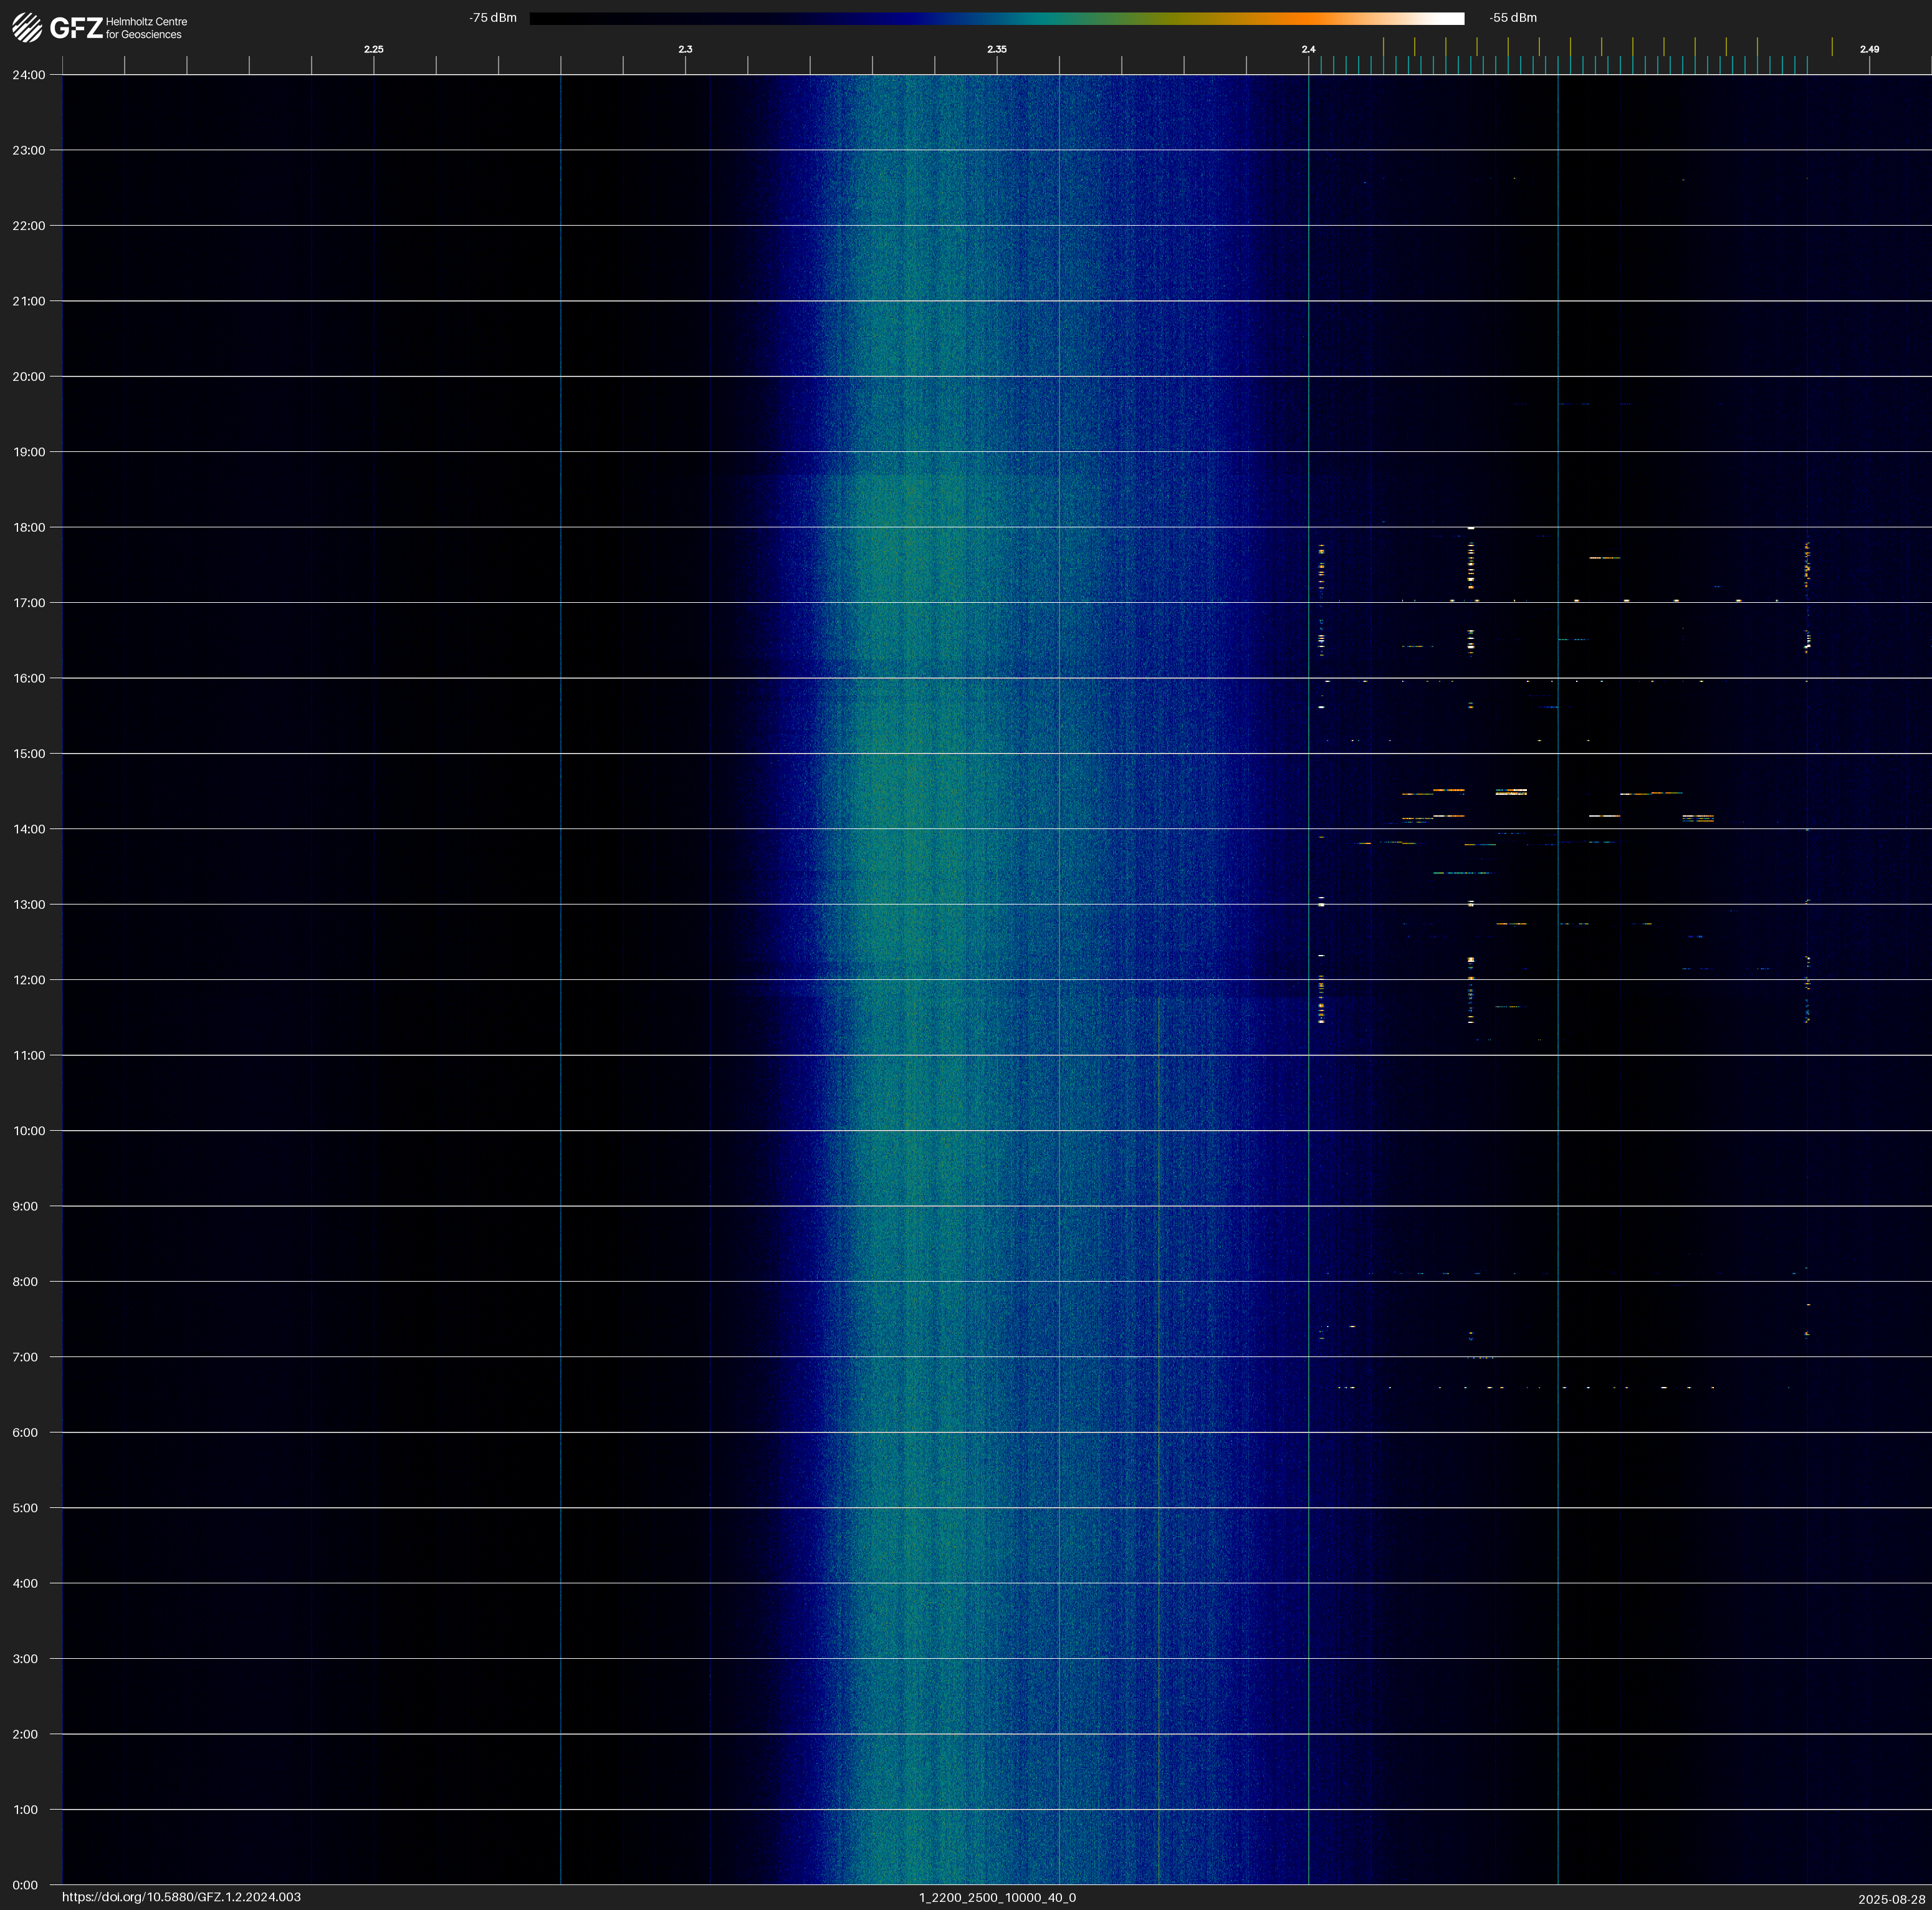Click the -75 dBm scale label
Image resolution: width=1932 pixels, height=1910 pixels.
[493, 18]
